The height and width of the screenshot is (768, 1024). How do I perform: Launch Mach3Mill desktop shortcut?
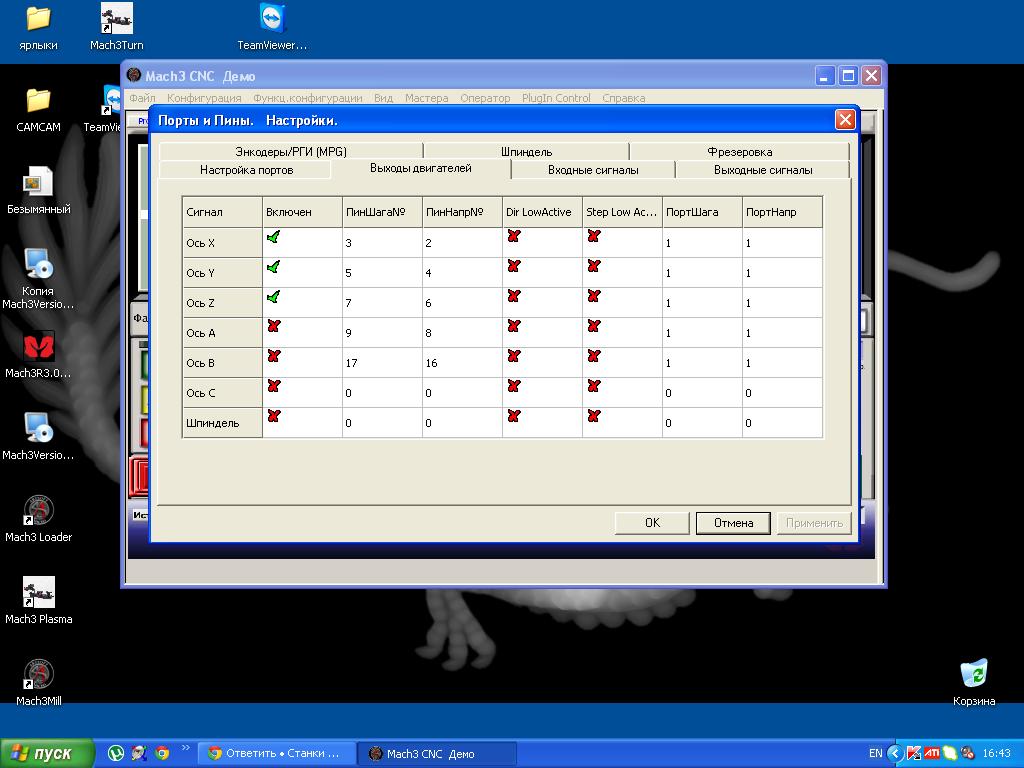pos(38,683)
